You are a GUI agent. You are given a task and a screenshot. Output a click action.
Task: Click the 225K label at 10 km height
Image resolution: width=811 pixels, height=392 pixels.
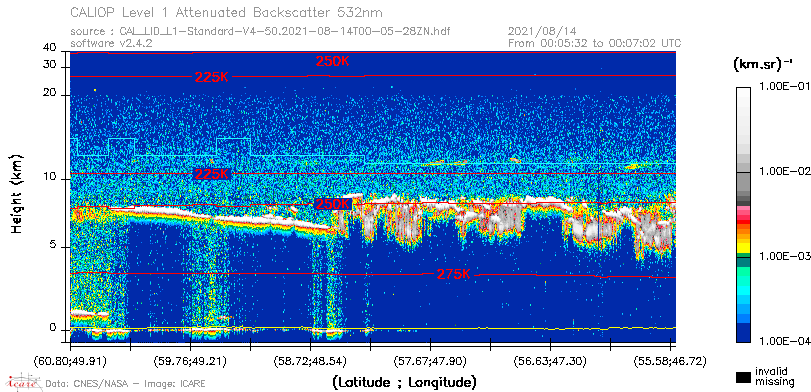point(211,174)
